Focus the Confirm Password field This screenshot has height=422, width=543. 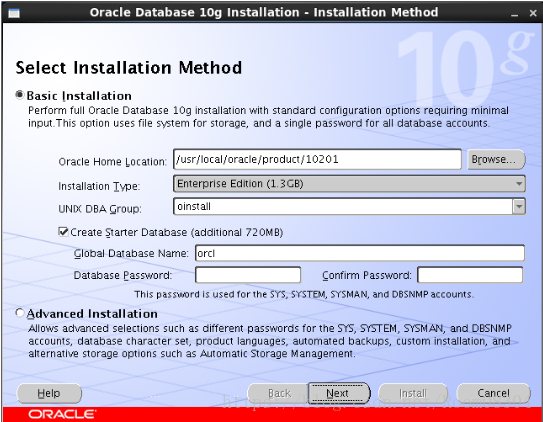tap(470, 275)
